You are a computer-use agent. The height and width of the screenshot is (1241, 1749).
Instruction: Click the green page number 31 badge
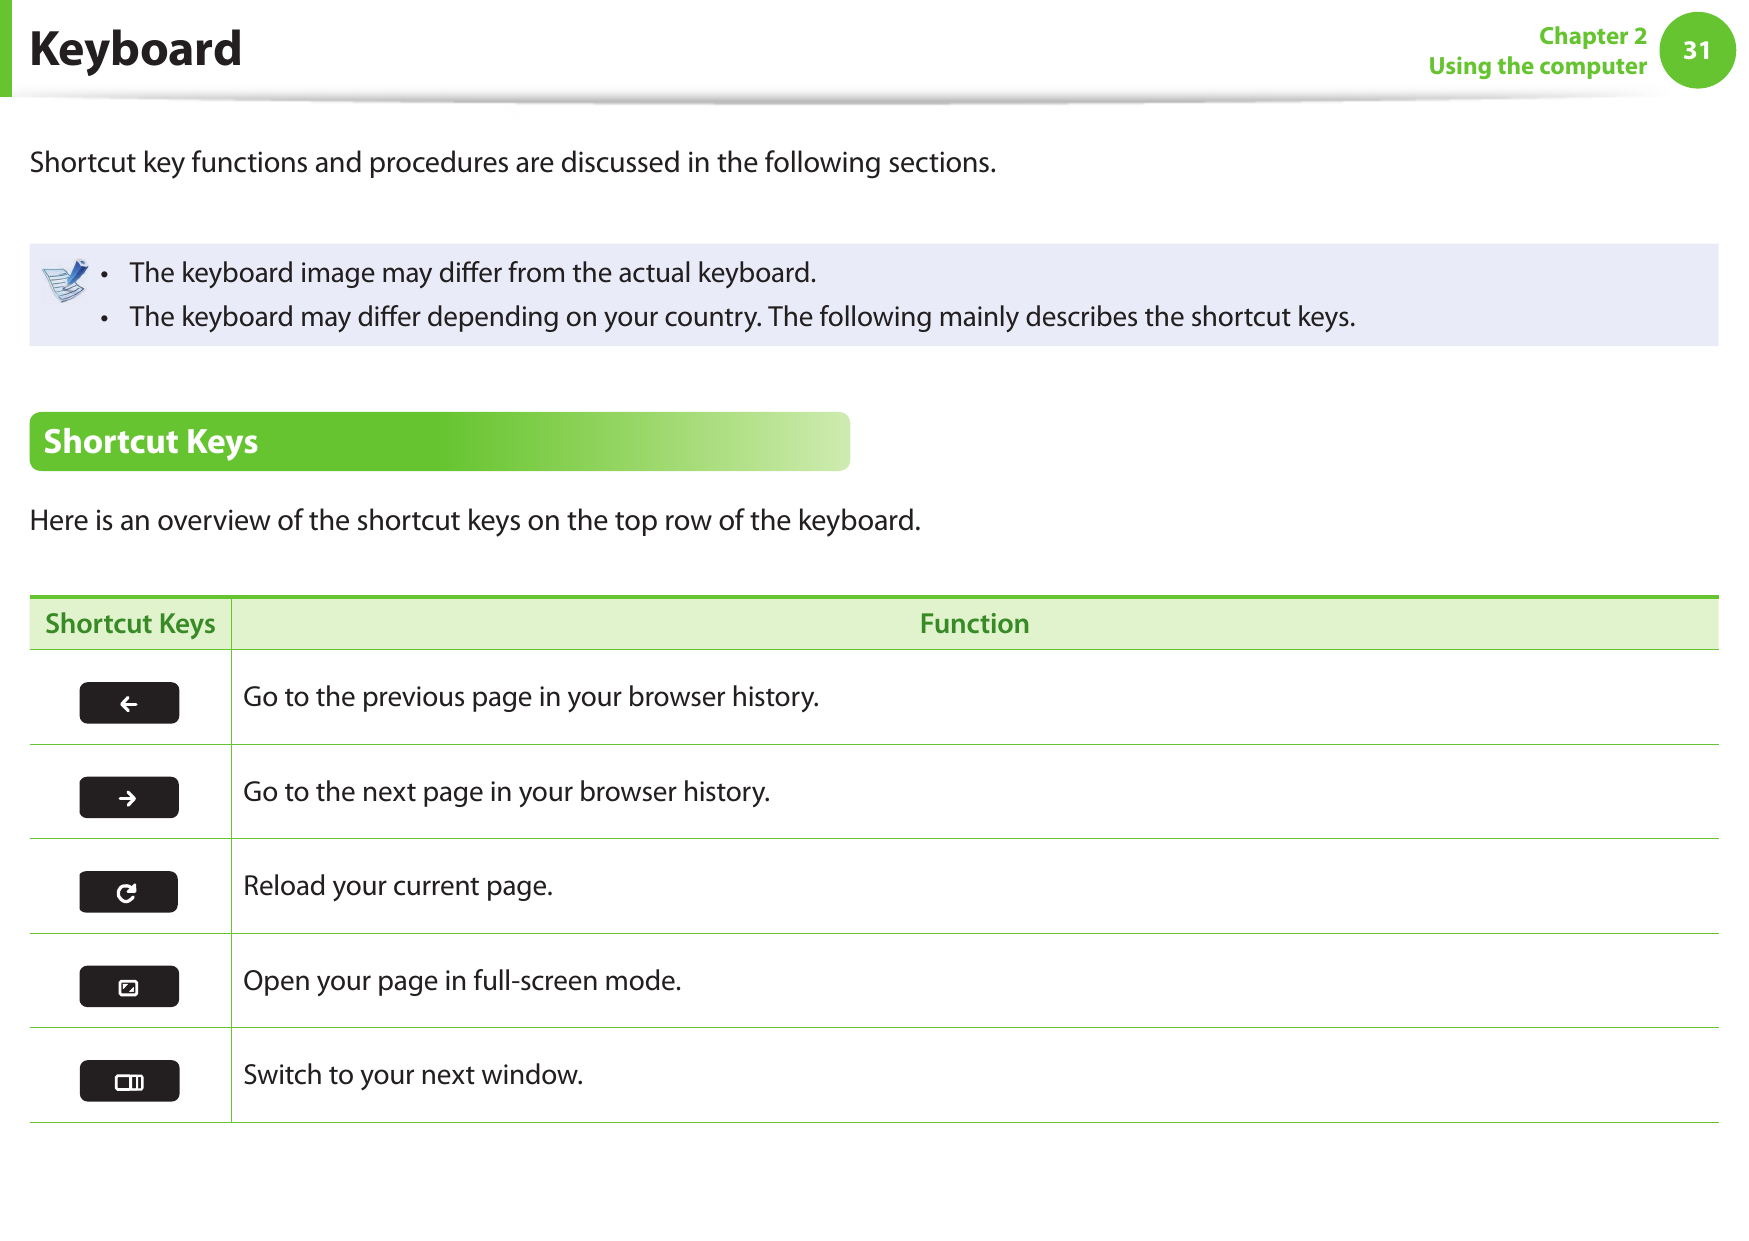coord(1696,50)
